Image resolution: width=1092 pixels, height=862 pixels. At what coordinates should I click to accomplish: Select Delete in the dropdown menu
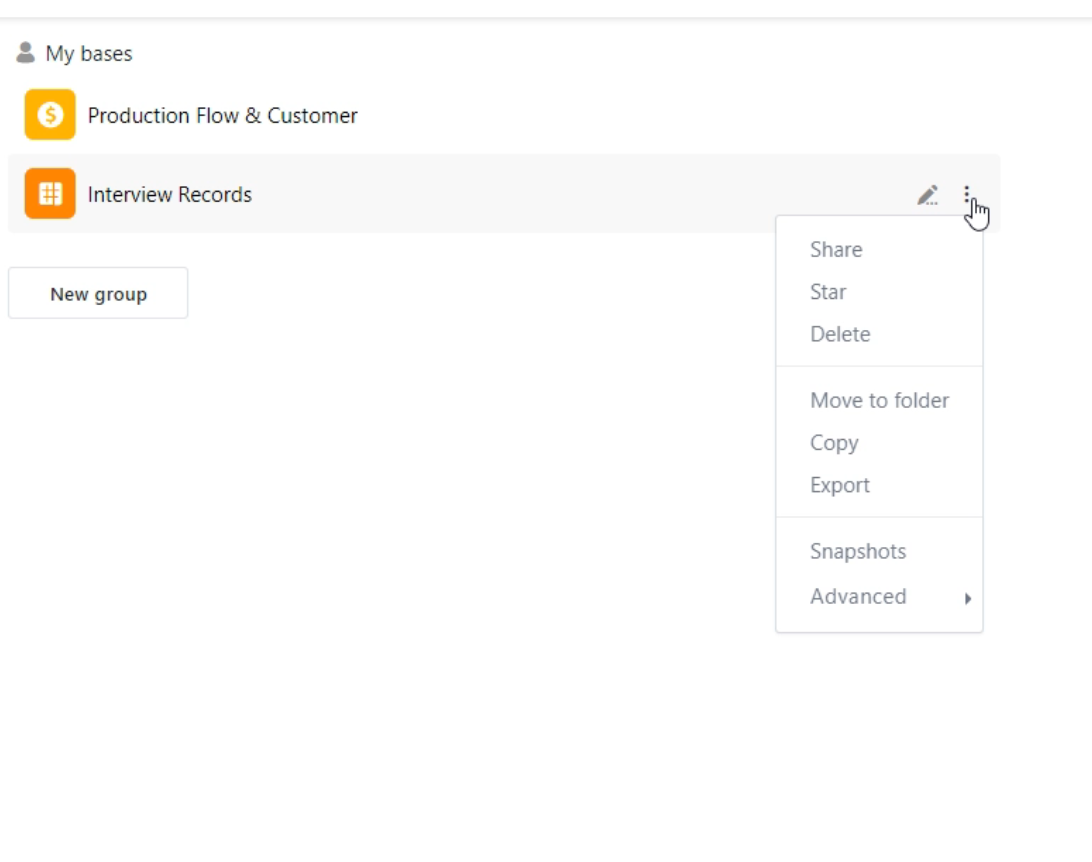[x=840, y=334]
